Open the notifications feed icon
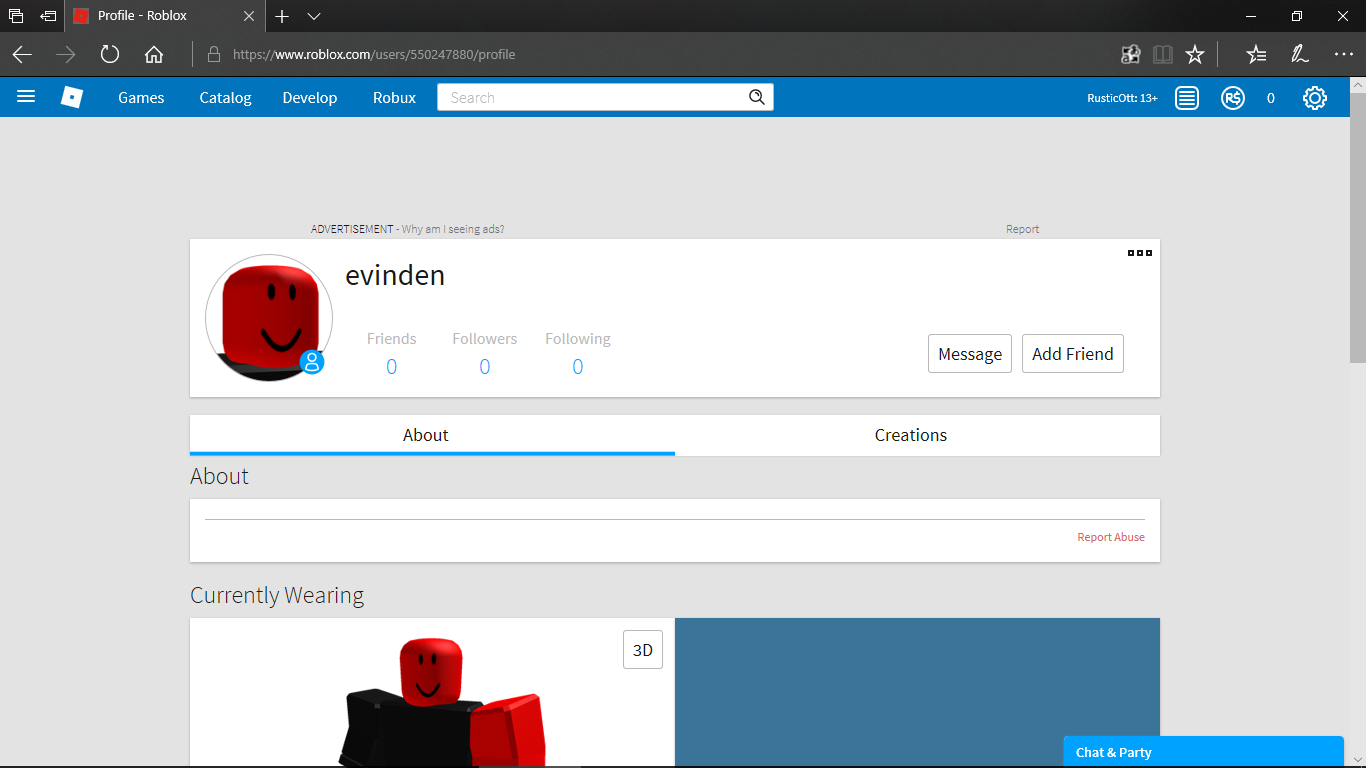Screen dimensions: 1366x768 [x=1187, y=98]
